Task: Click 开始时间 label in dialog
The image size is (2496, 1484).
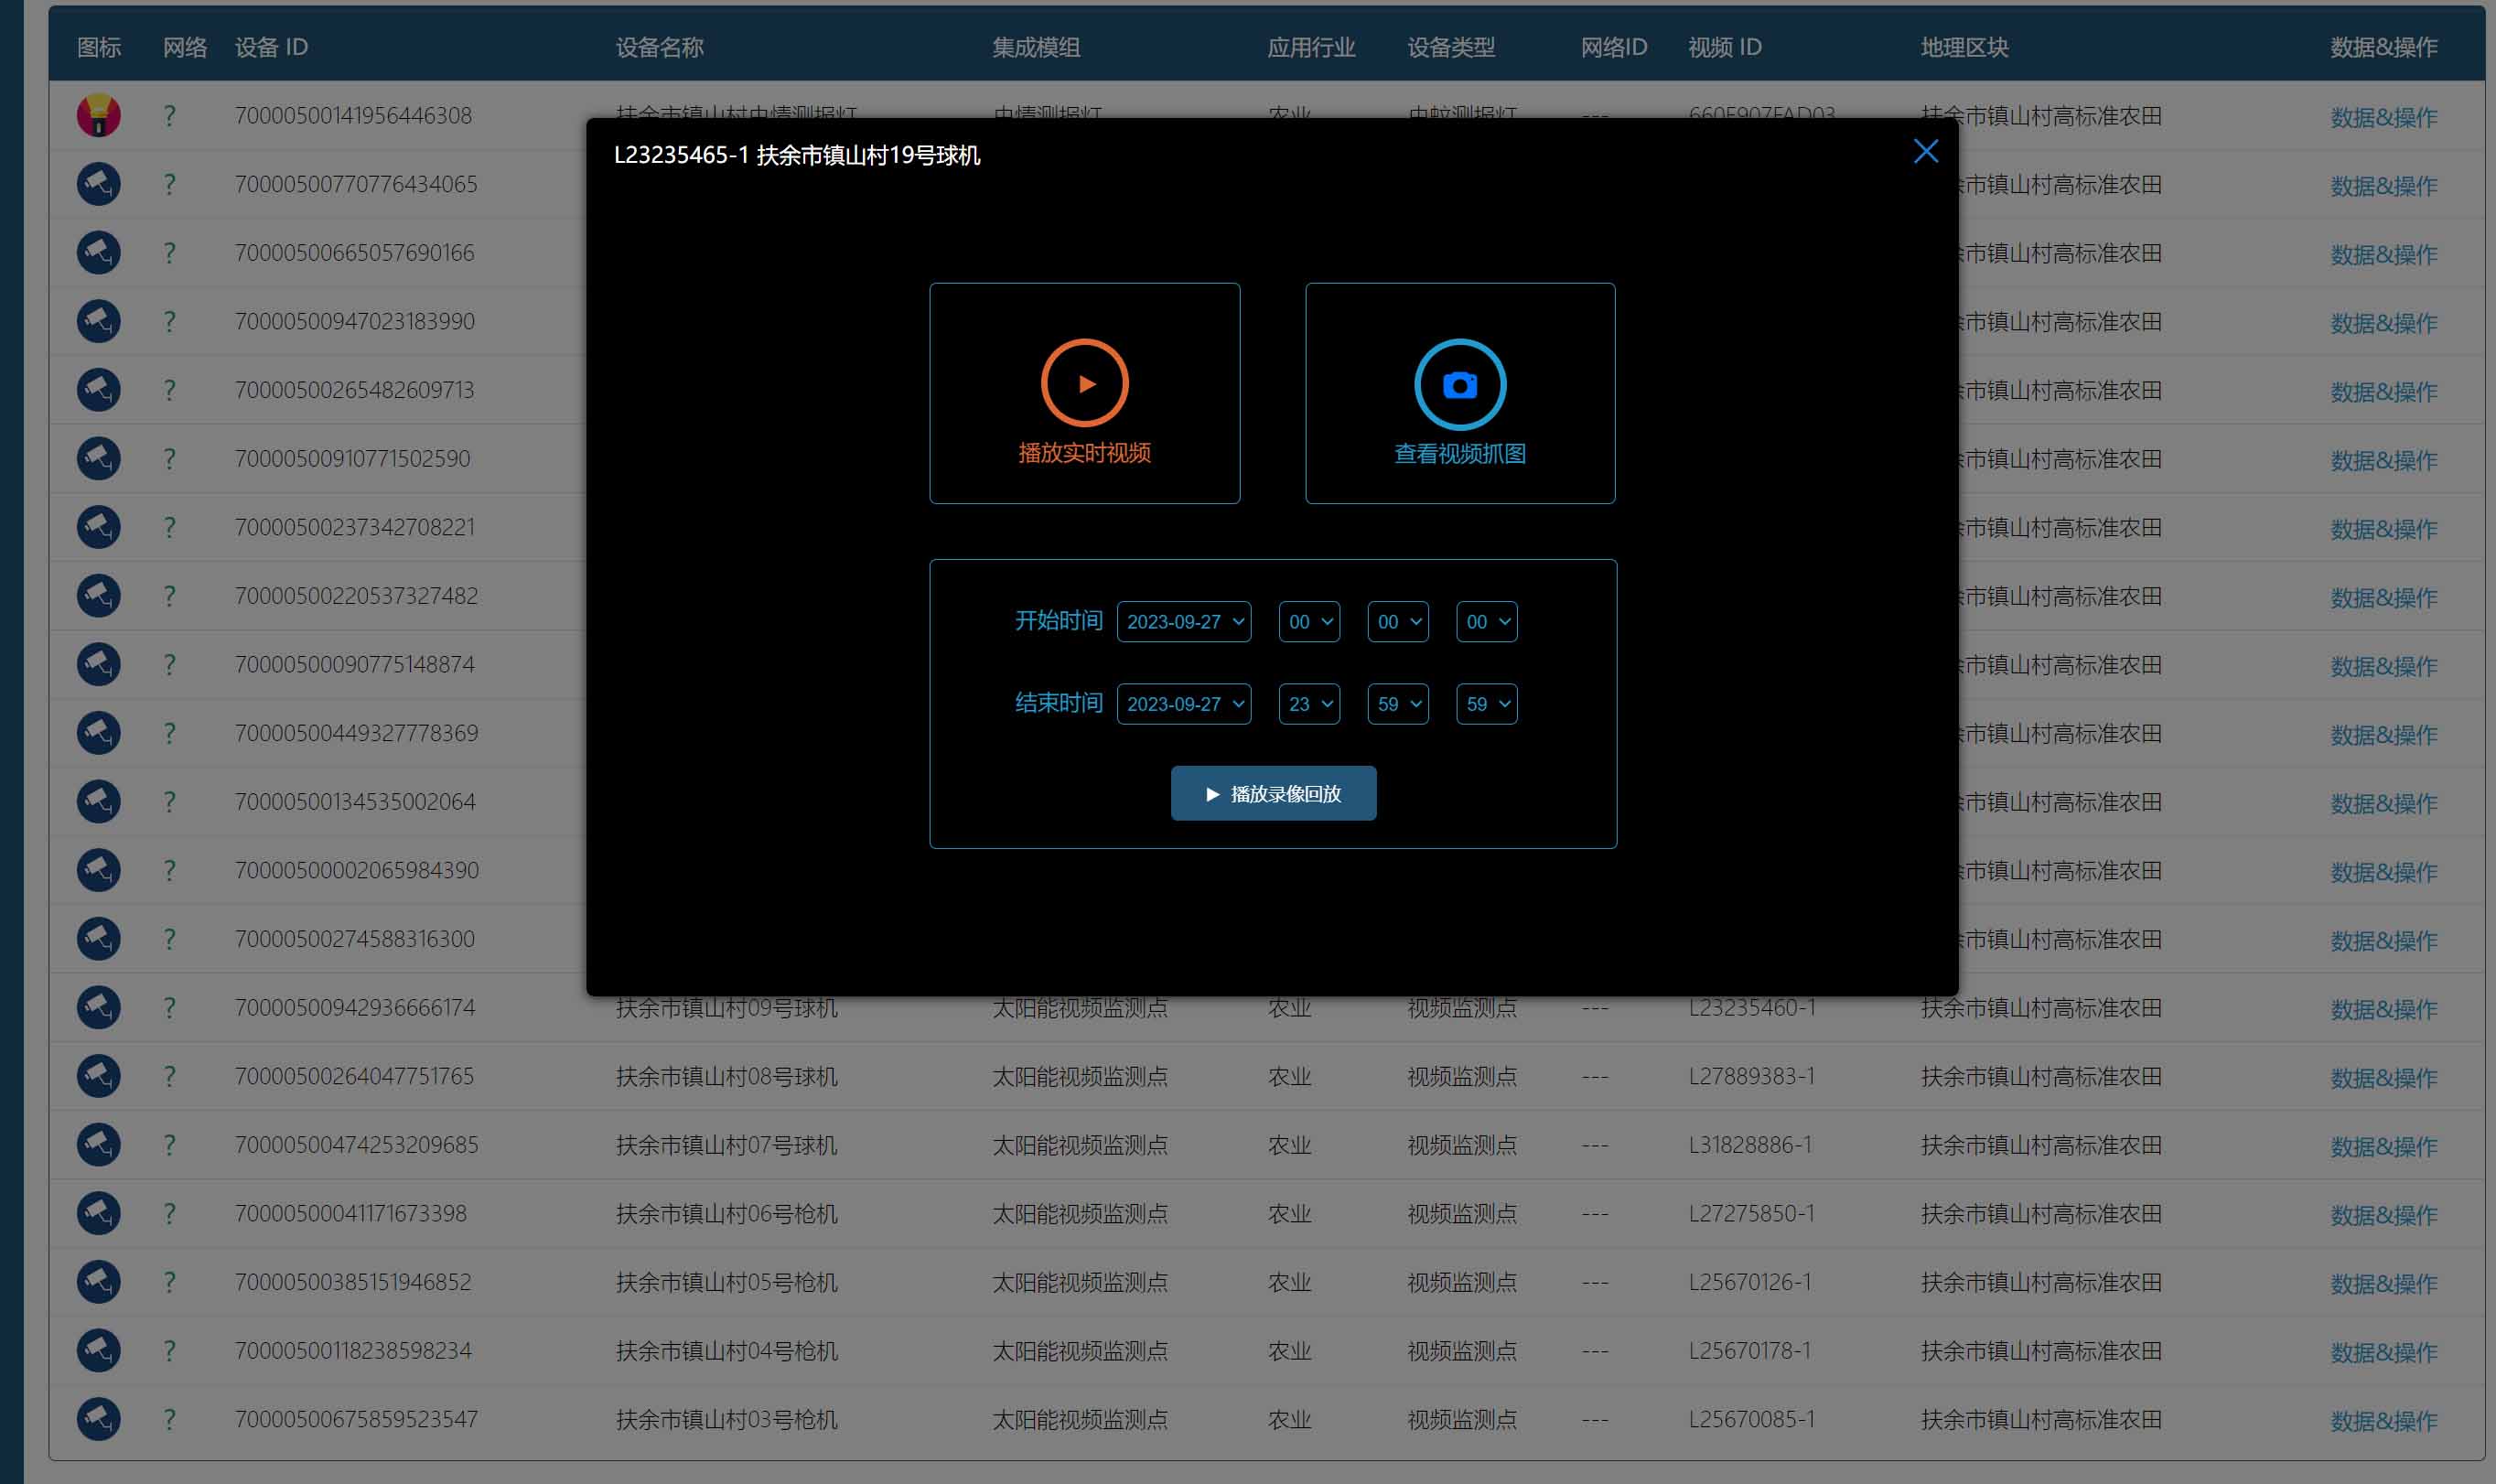Action: [x=1058, y=620]
